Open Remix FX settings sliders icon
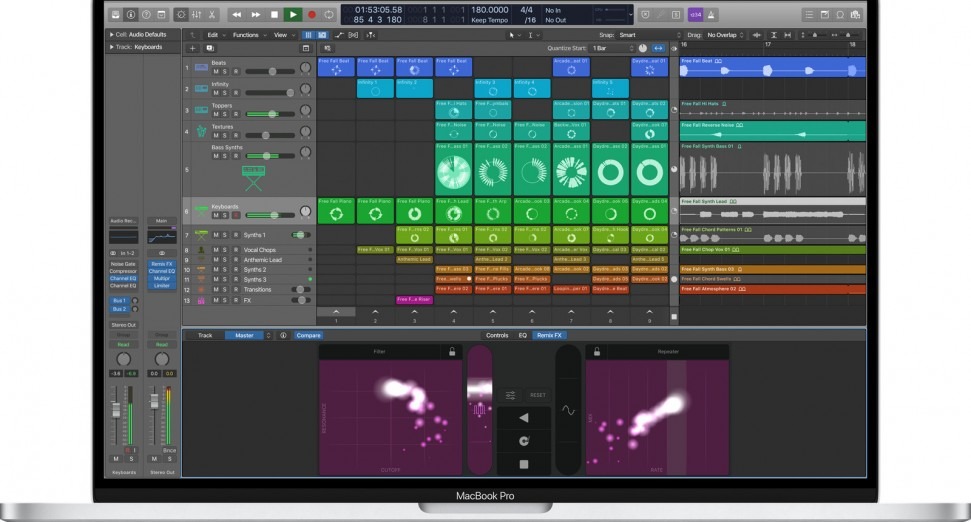Screen dimensions: 971x522 coord(510,395)
